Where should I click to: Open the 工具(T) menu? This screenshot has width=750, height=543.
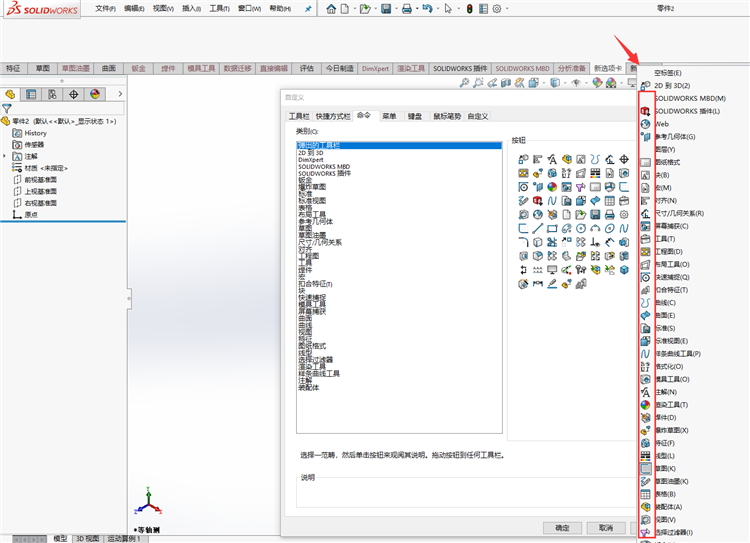point(220,9)
